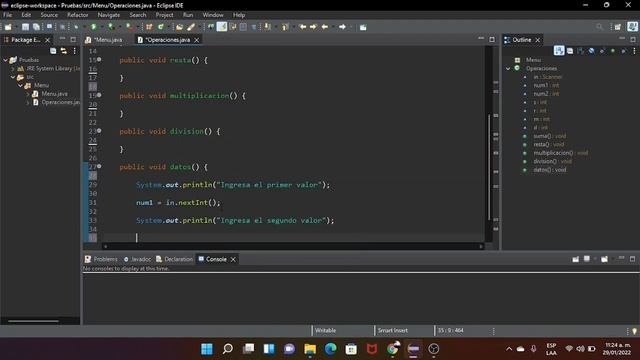The image size is (640, 360).
Task: Toggle Link with Editor in Package Explorer
Action: [64, 51]
